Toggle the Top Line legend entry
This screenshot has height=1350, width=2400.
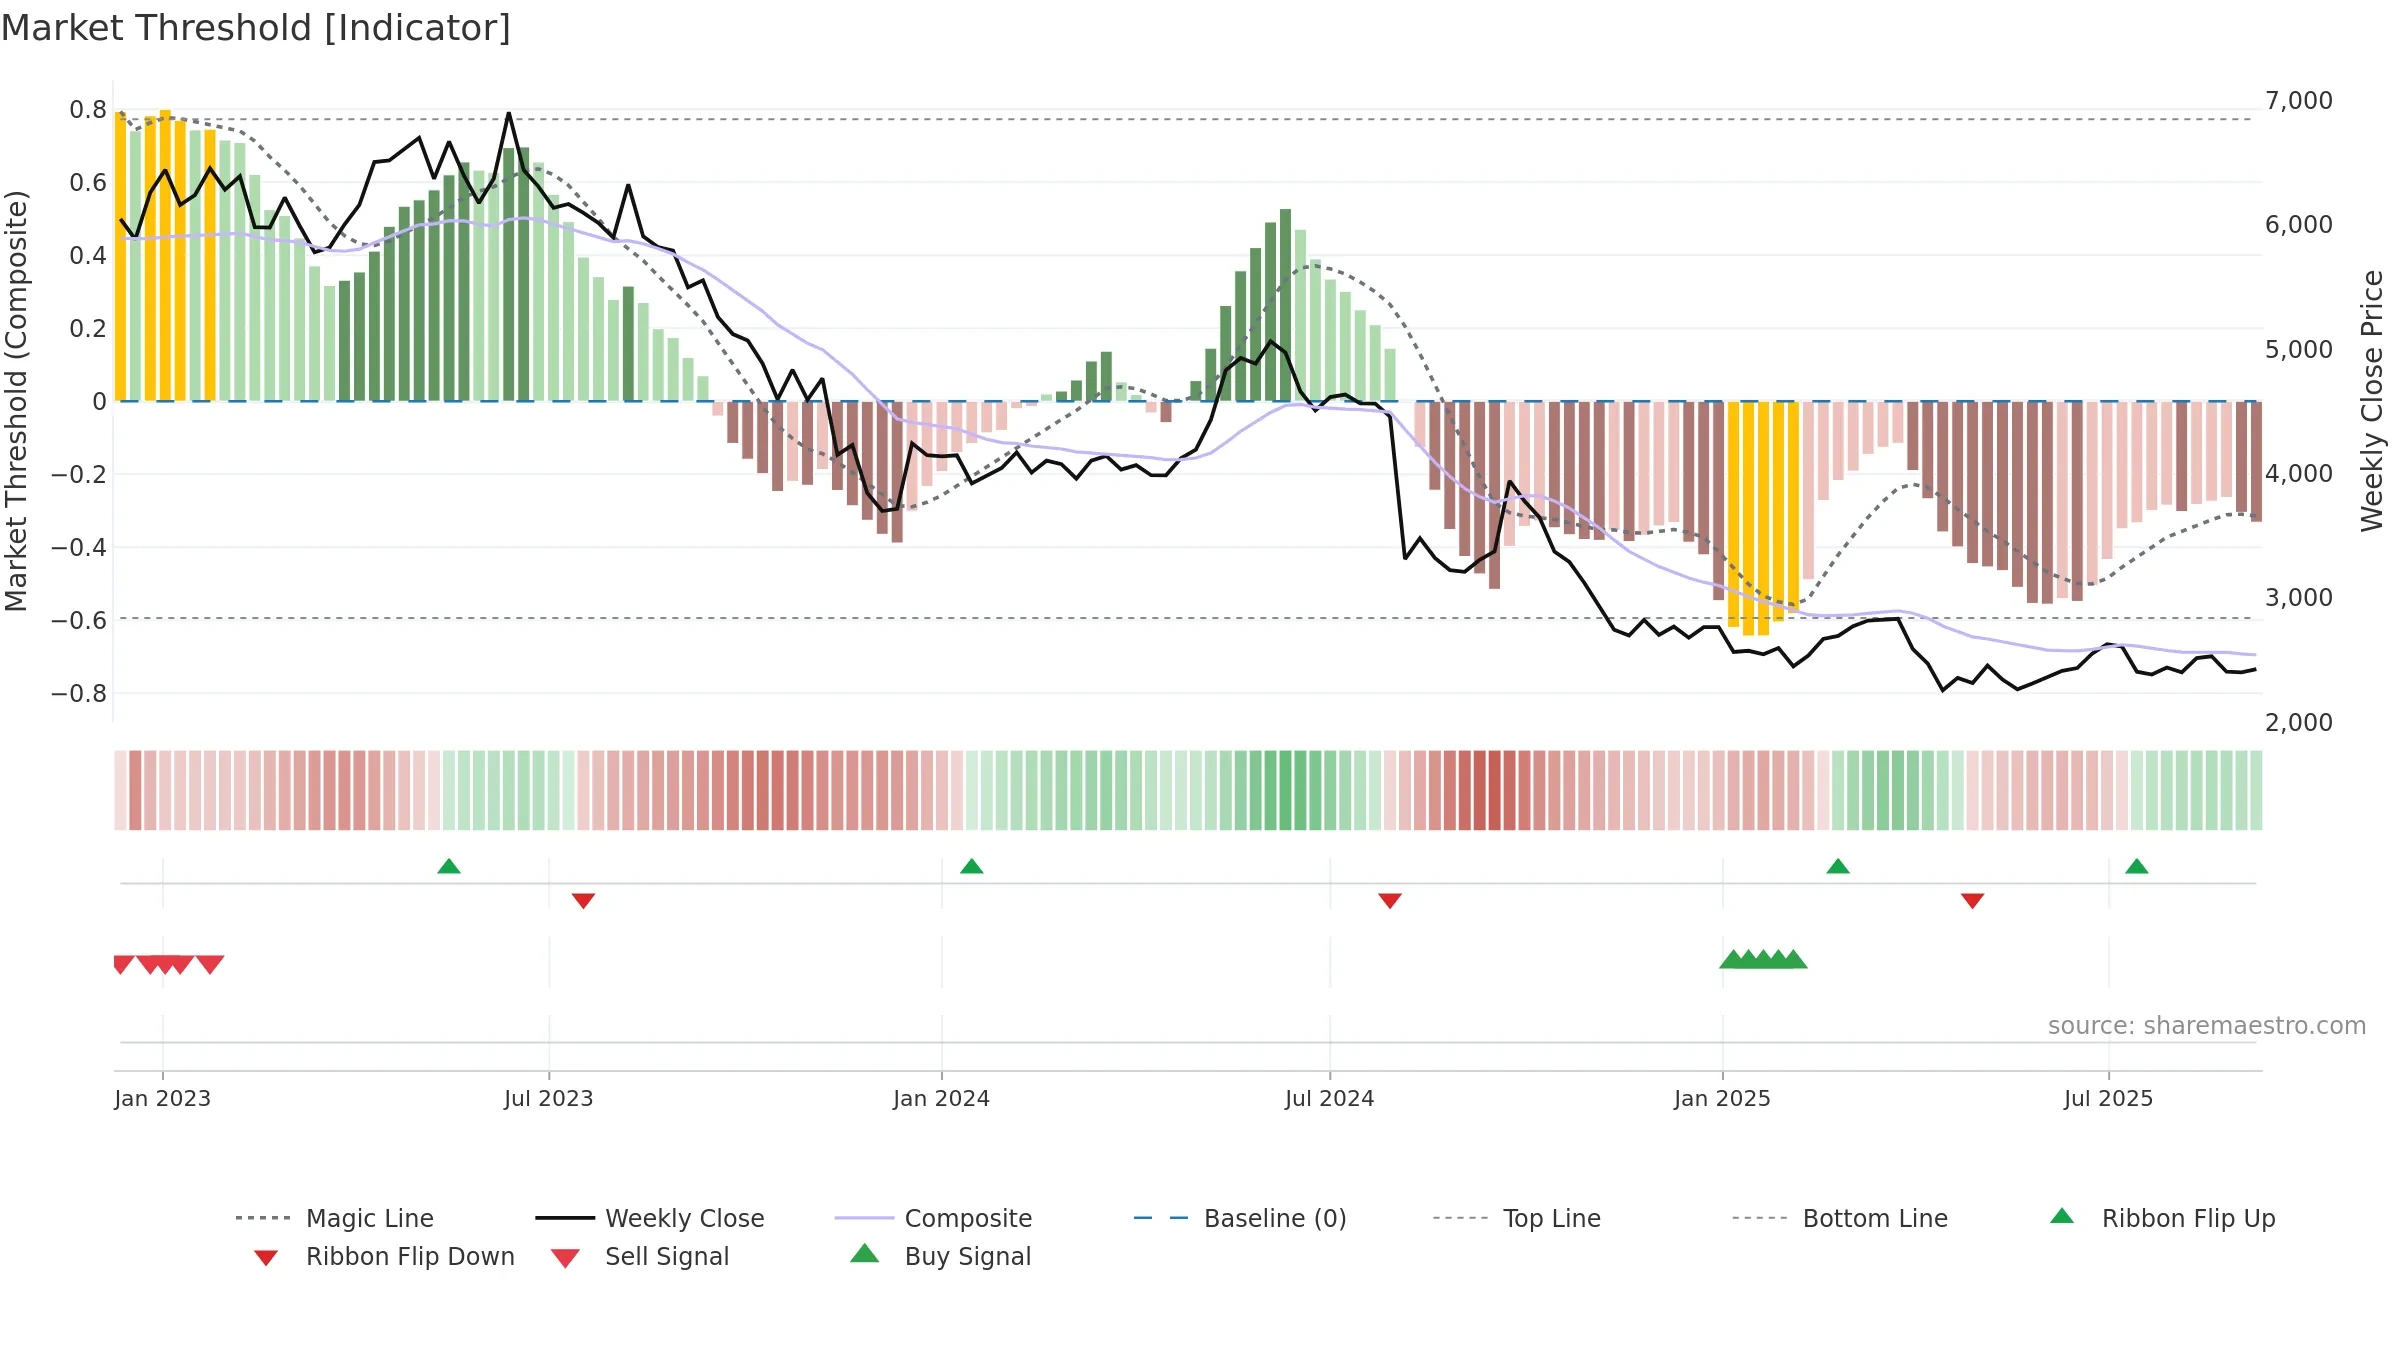tap(1516, 1218)
